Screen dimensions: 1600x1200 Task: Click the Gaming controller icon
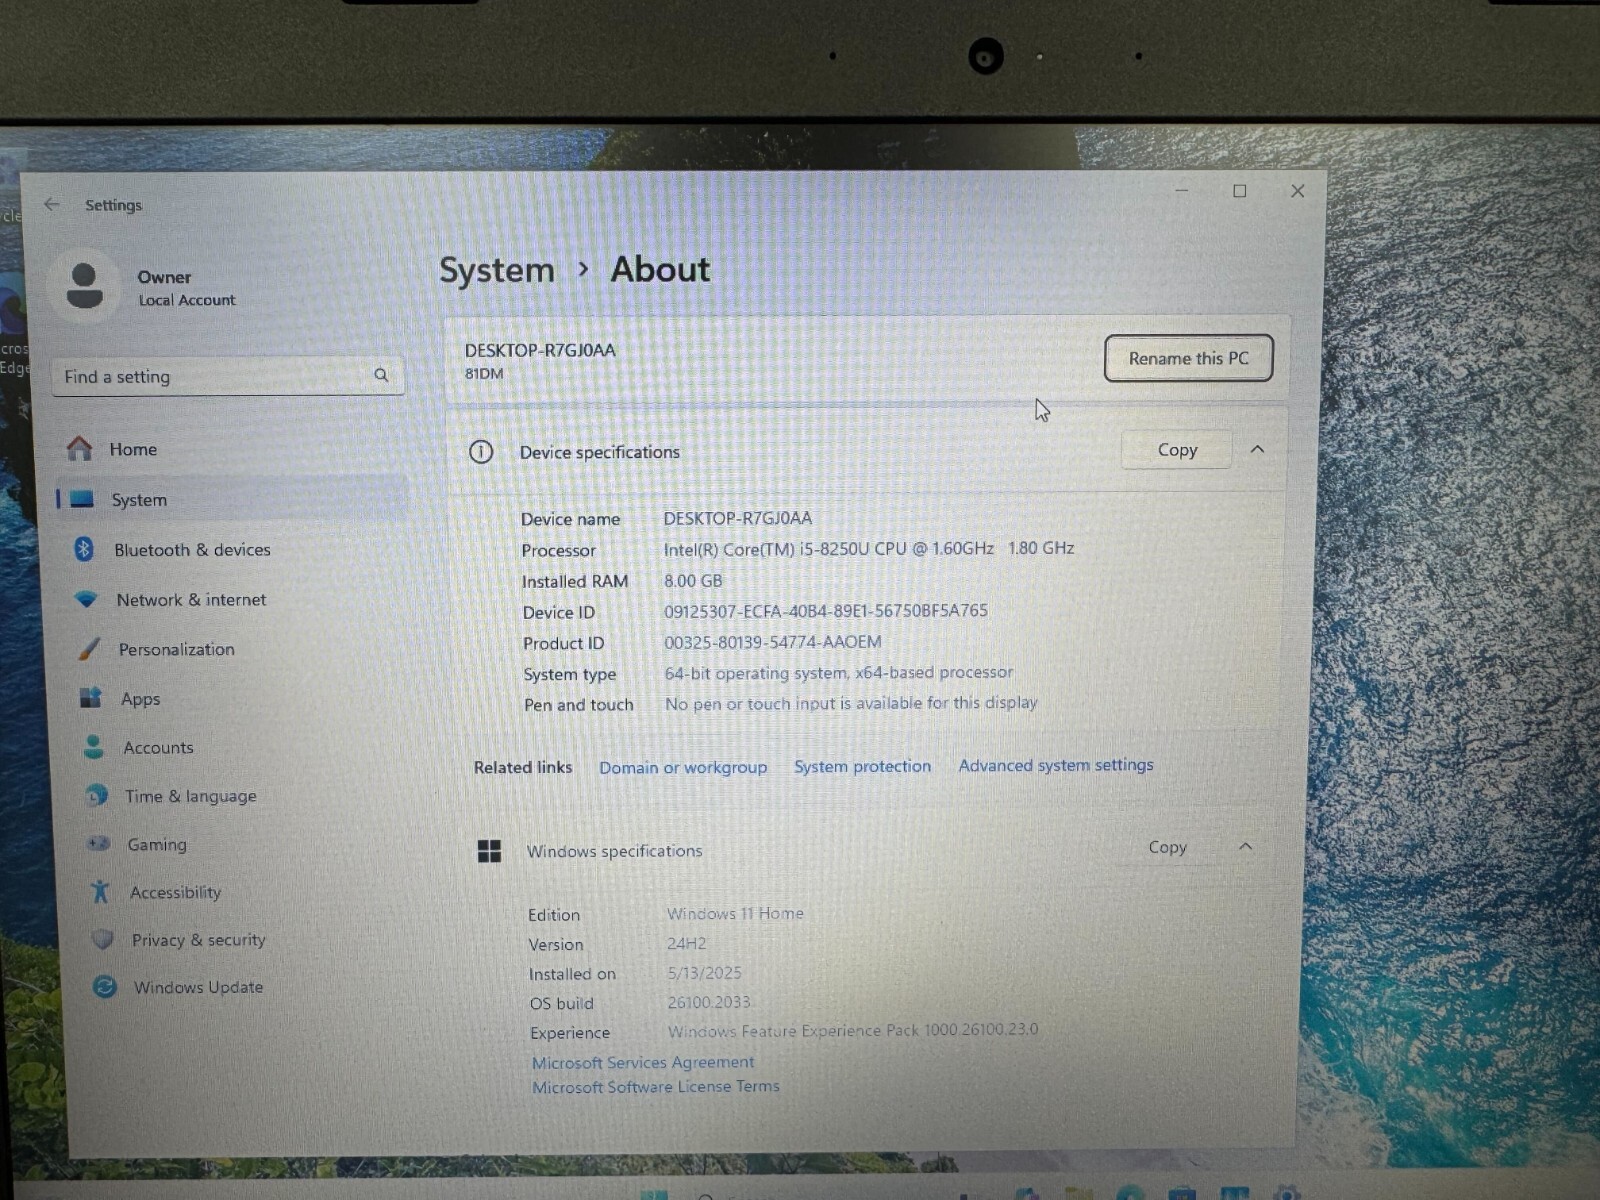[x=98, y=844]
